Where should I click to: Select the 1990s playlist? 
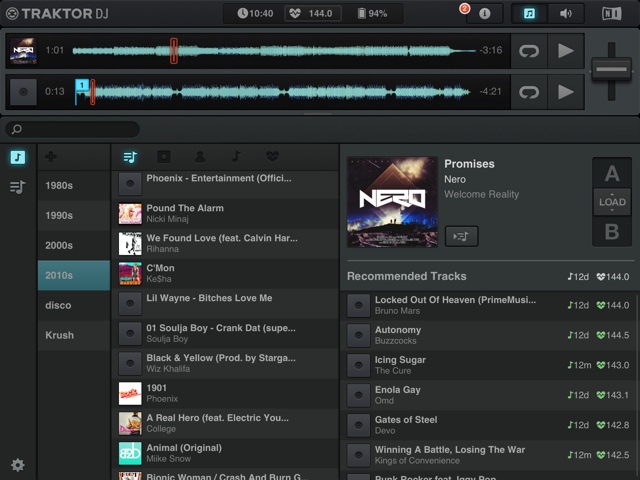pos(74,216)
